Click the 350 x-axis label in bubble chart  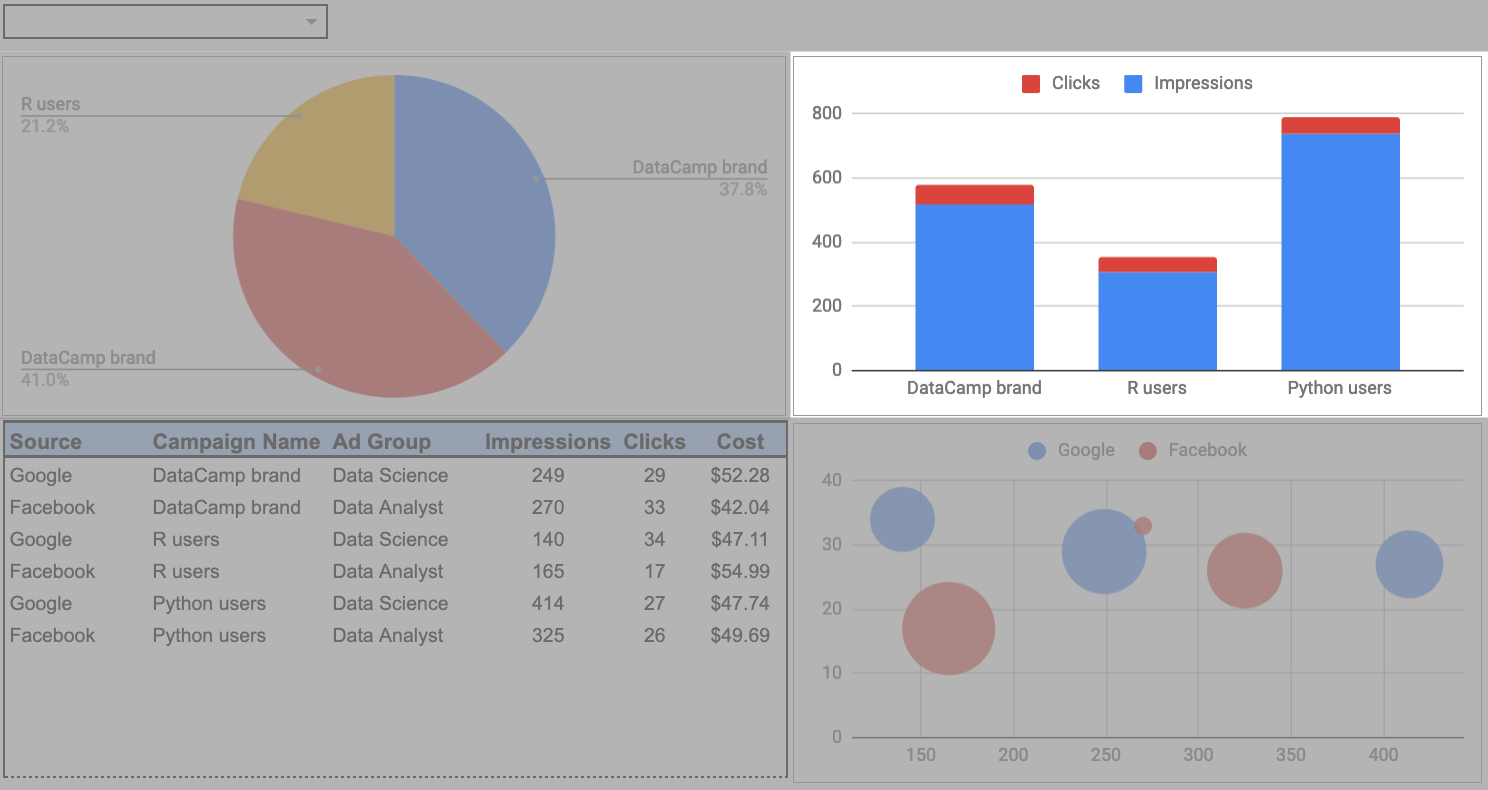tap(1291, 755)
